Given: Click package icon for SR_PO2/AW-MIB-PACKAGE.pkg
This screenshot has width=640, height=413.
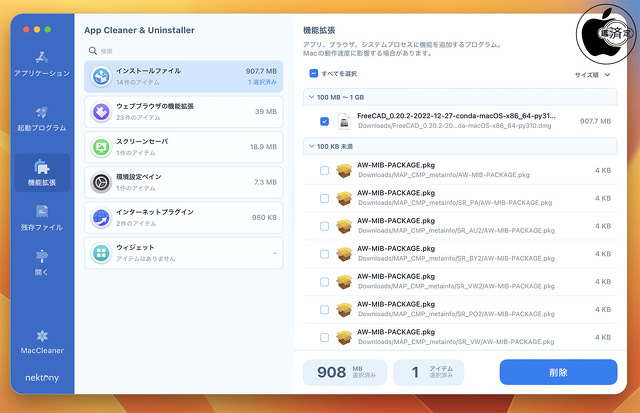Looking at the screenshot, I should coord(344,310).
